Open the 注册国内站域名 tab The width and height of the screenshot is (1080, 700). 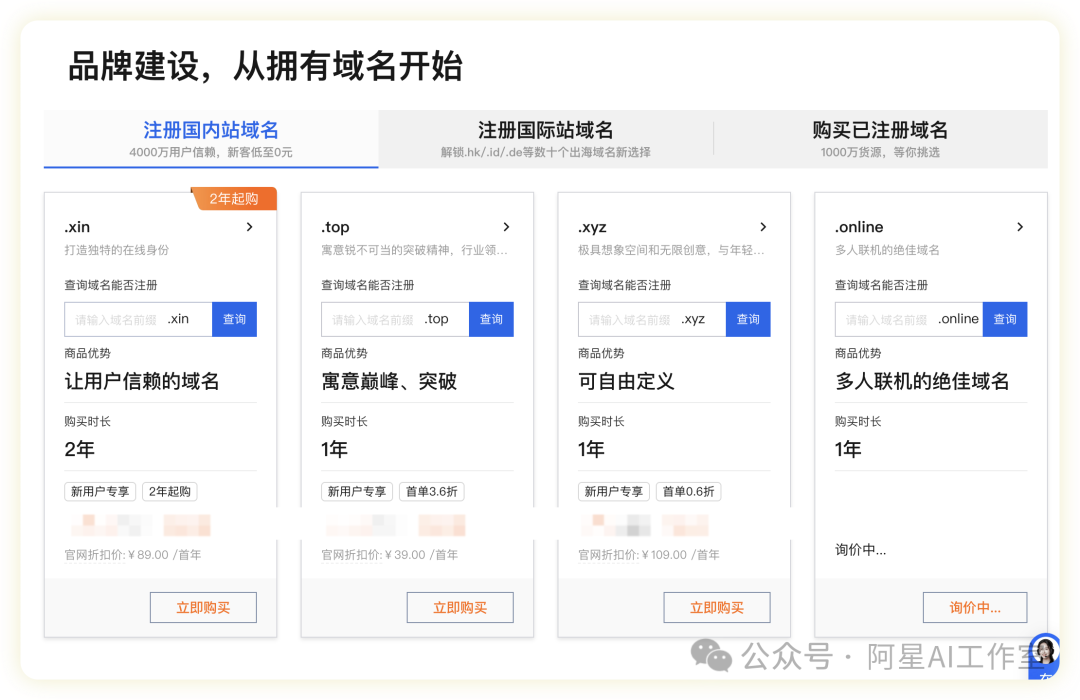(211, 138)
